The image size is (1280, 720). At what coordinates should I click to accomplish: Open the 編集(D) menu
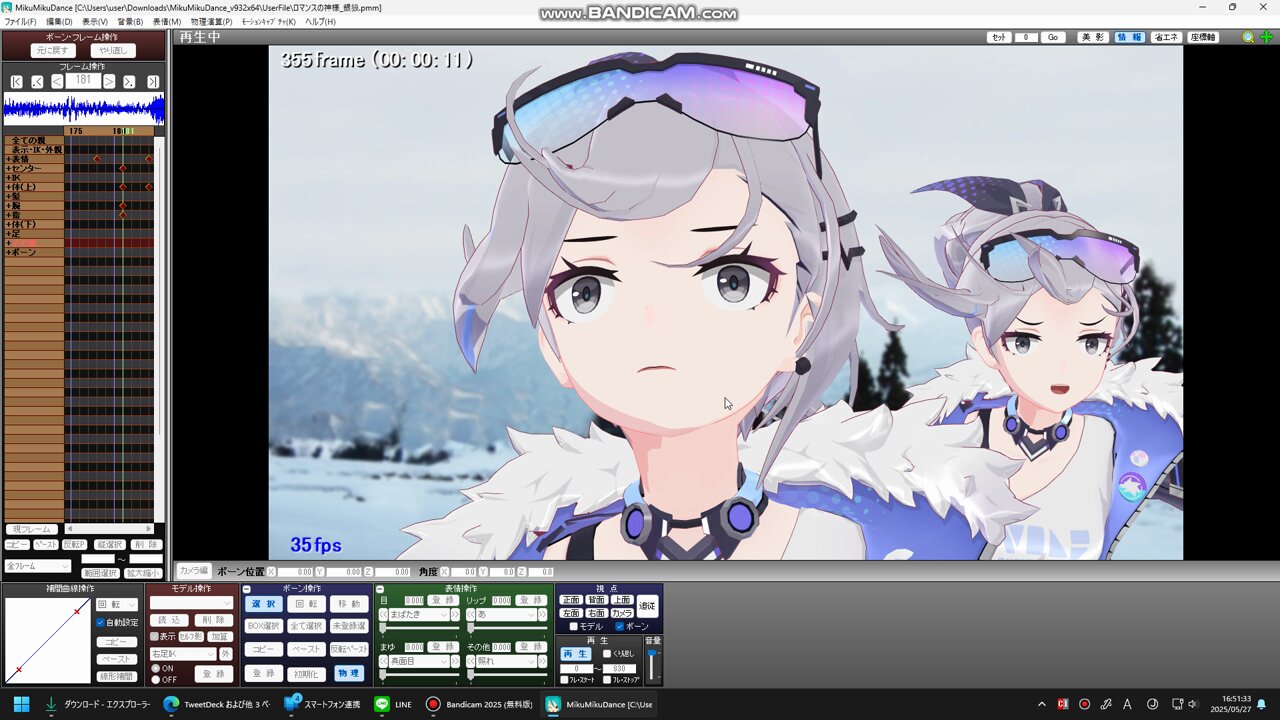(x=59, y=21)
